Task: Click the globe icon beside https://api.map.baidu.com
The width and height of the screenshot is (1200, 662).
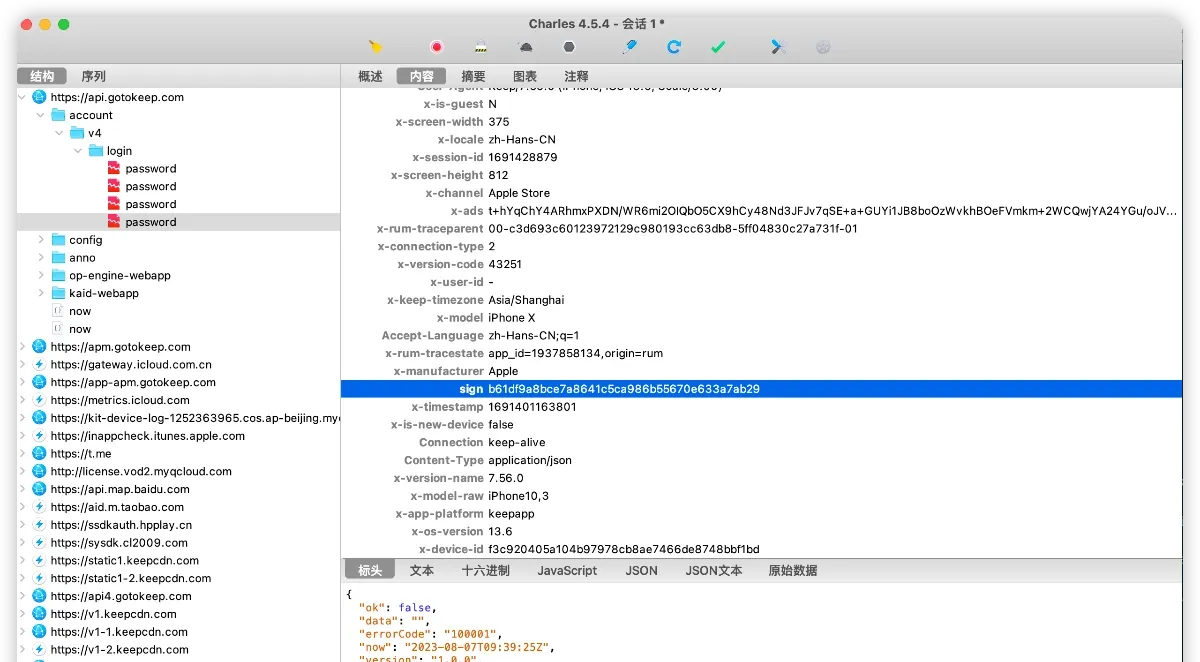Action: click(39, 489)
